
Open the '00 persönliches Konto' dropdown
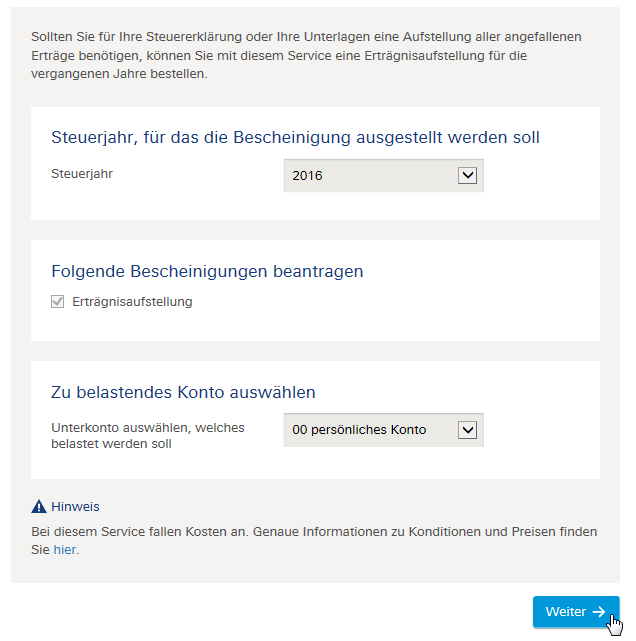383,430
